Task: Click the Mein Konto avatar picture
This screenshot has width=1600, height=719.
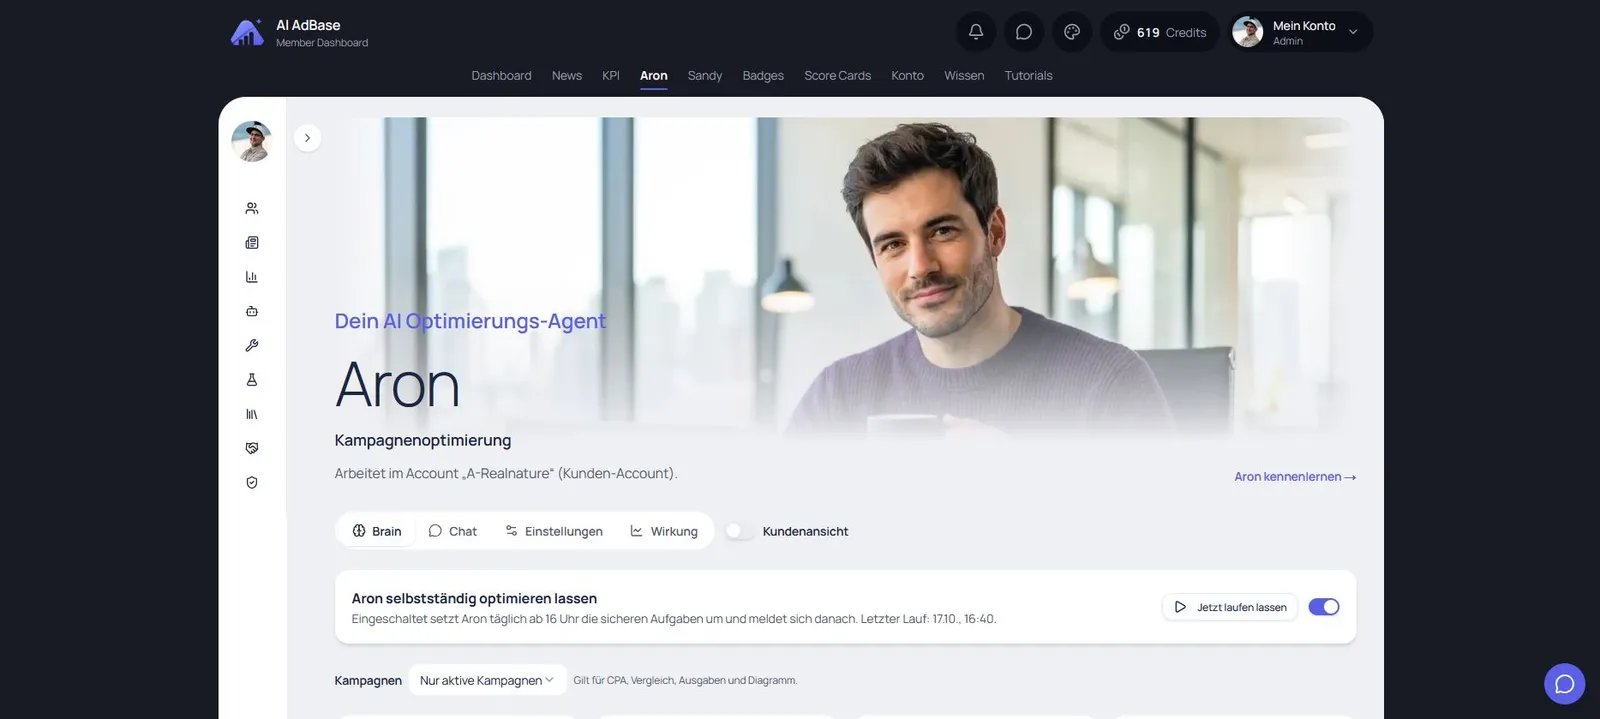Action: pos(1248,32)
